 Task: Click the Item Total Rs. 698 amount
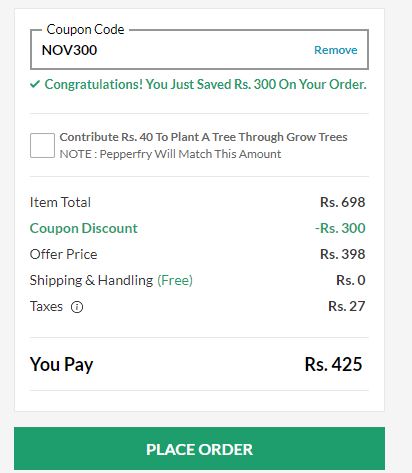point(343,202)
